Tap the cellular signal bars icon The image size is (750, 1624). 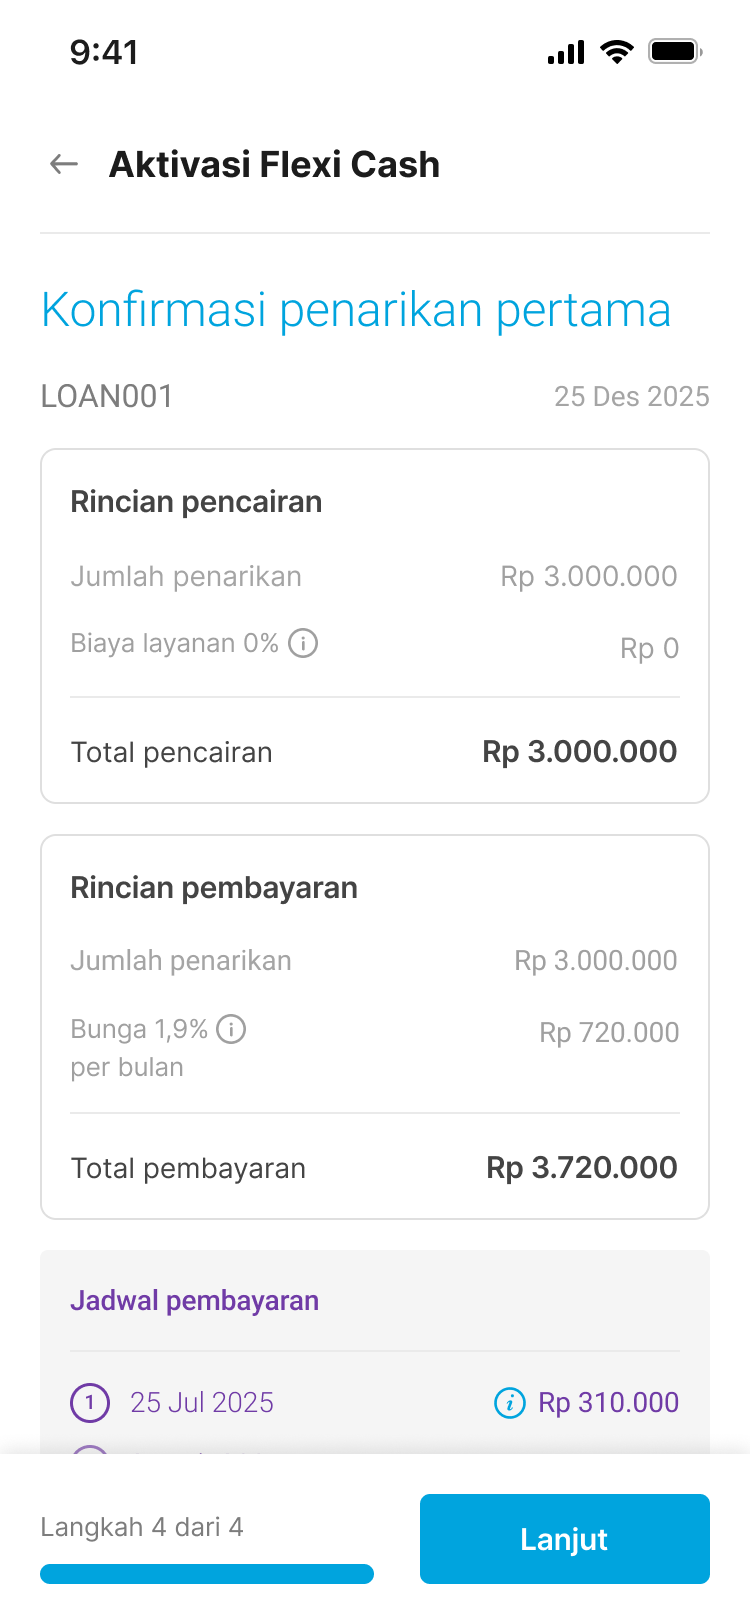click(x=566, y=52)
